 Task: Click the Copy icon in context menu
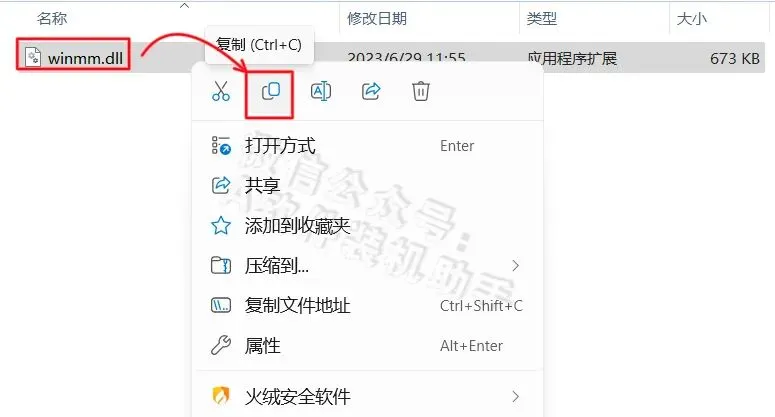[x=271, y=91]
